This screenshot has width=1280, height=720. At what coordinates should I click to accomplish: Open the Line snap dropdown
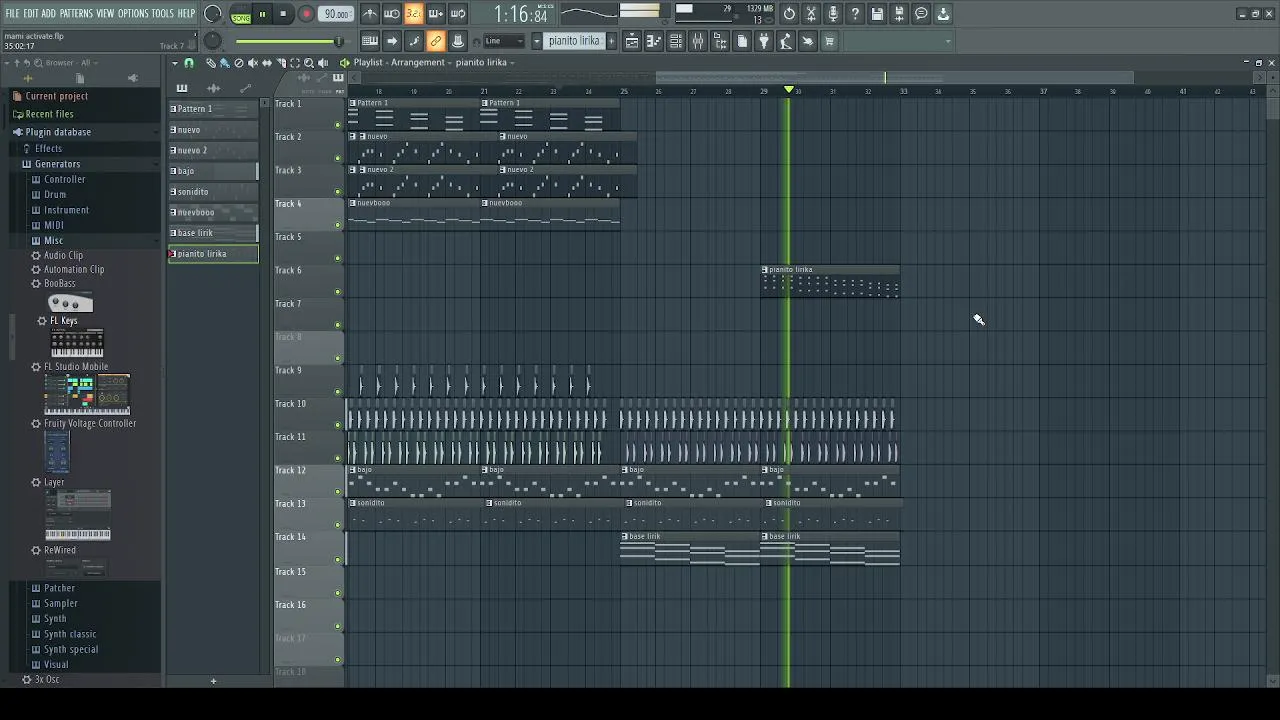[x=504, y=41]
